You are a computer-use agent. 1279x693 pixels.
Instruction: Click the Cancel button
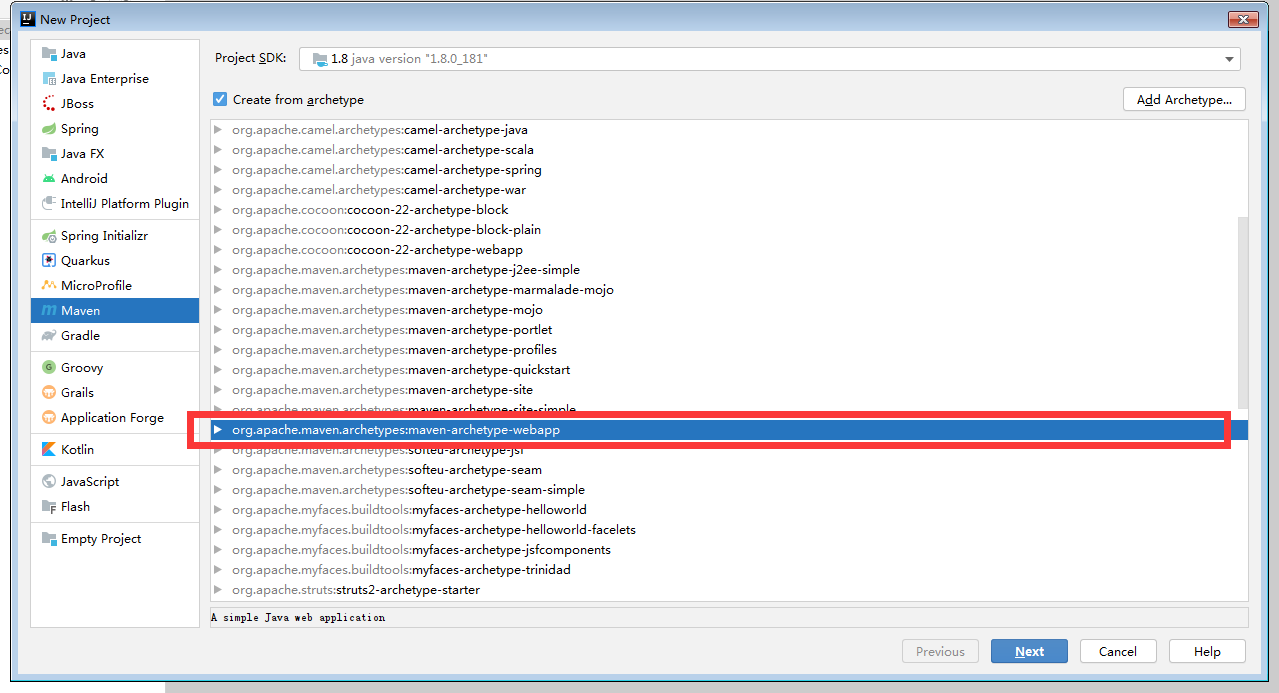1118,651
